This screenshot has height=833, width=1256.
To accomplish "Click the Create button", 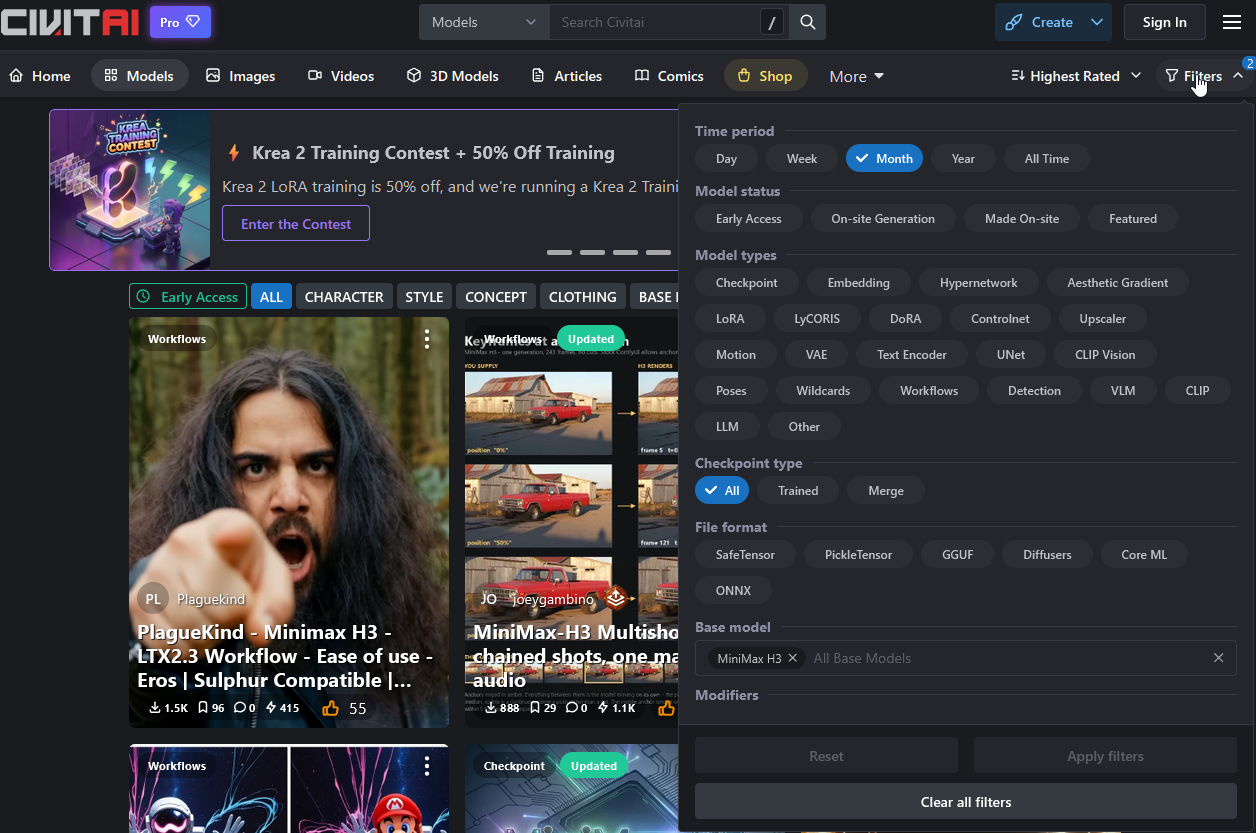I will (1040, 22).
